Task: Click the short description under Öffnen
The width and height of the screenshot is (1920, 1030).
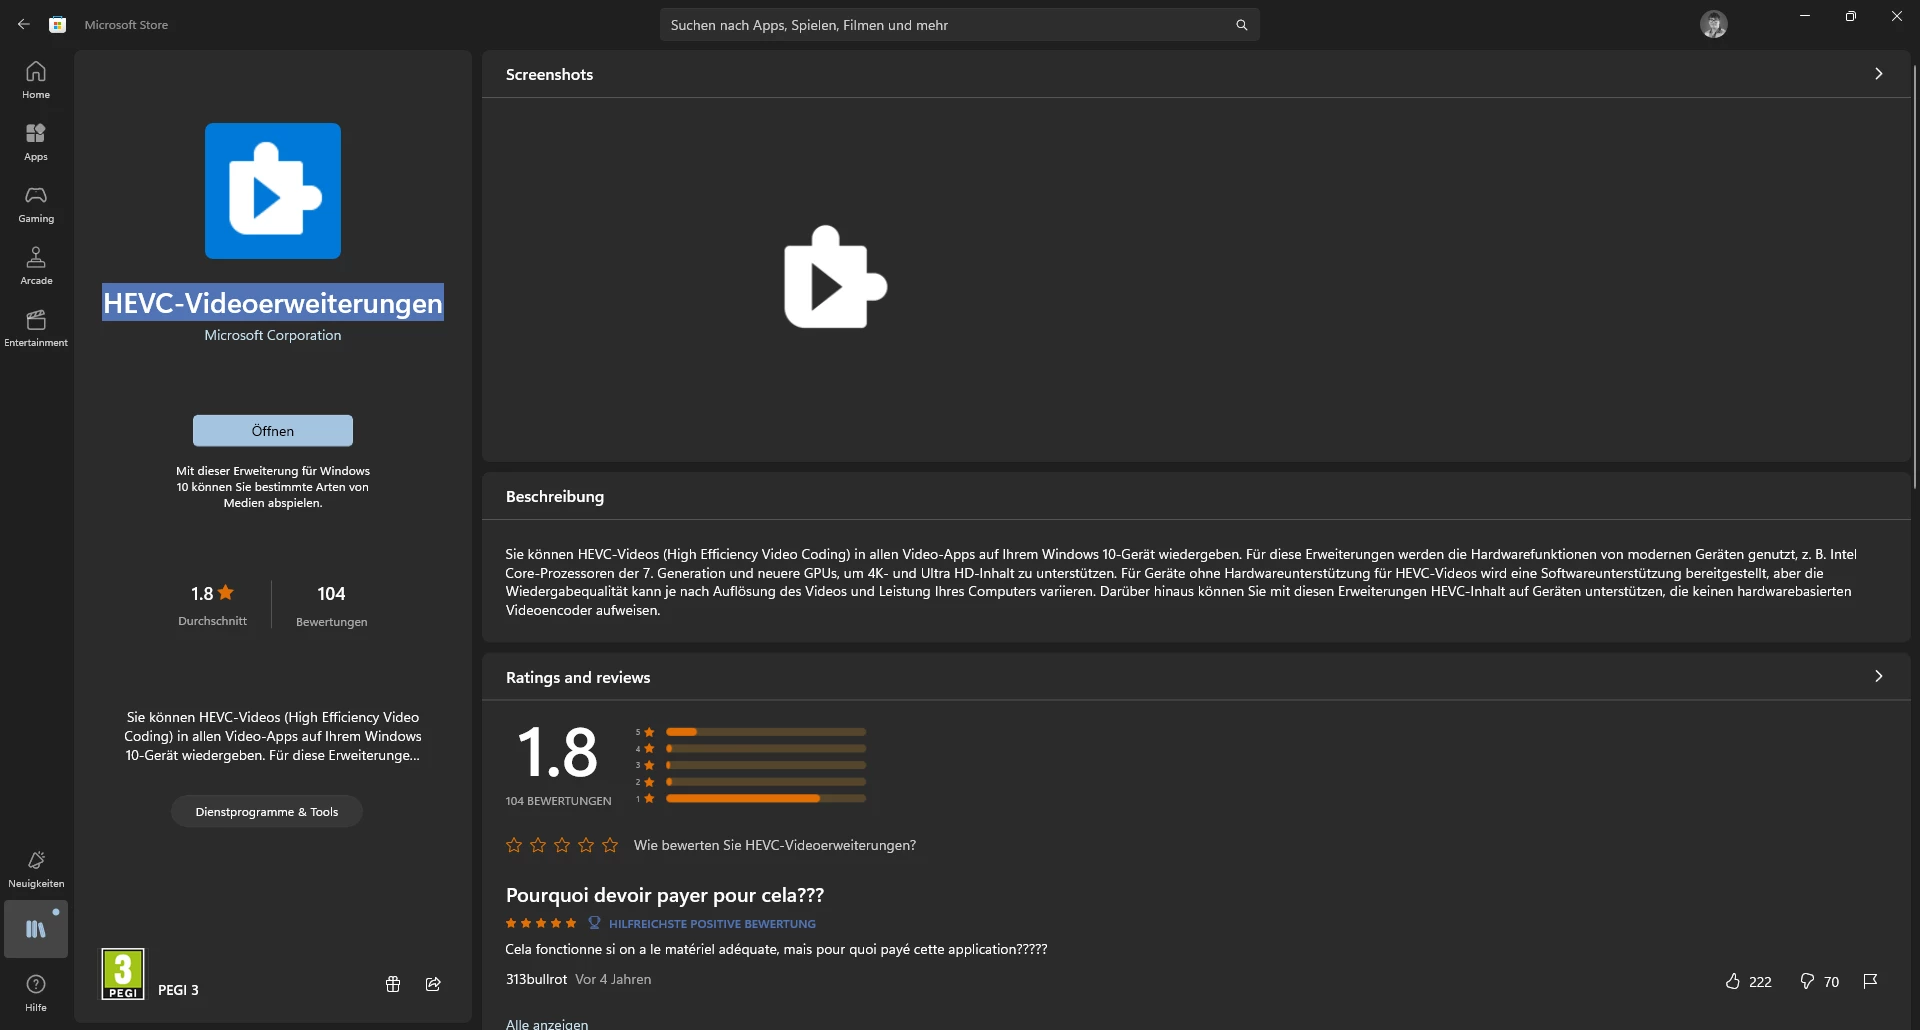Action: [273, 487]
